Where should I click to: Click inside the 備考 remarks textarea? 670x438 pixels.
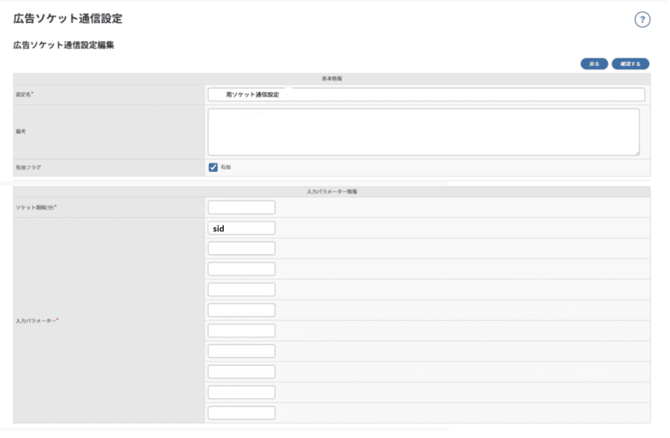tap(423, 132)
